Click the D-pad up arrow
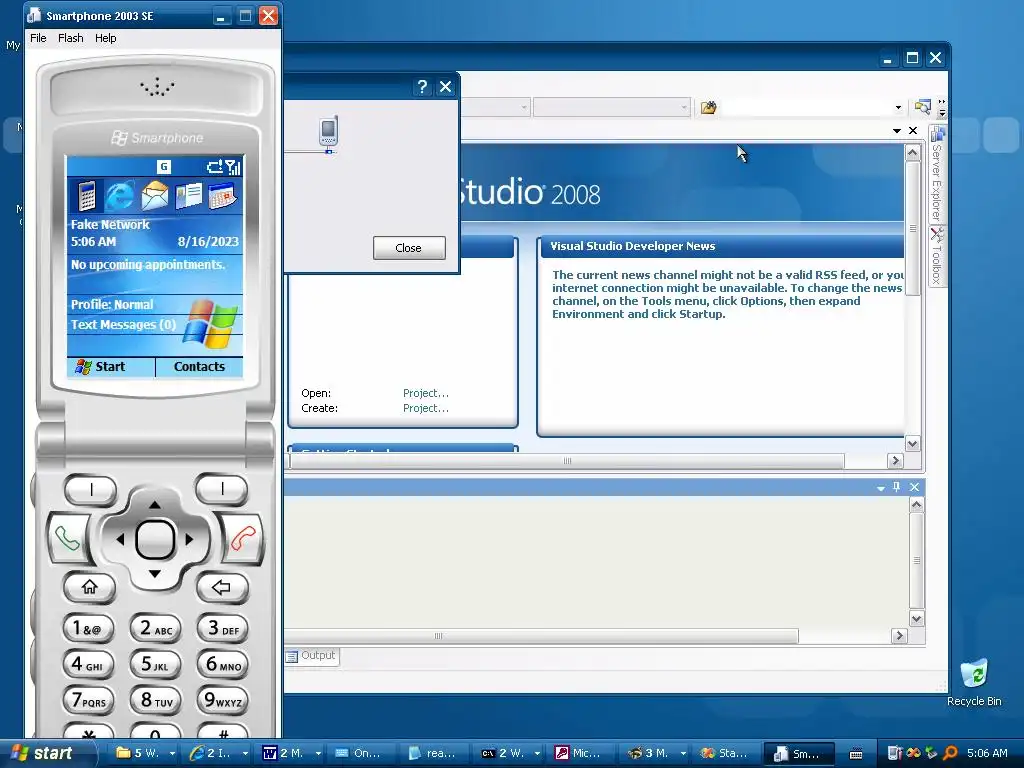The width and height of the screenshot is (1024, 768). [x=155, y=504]
